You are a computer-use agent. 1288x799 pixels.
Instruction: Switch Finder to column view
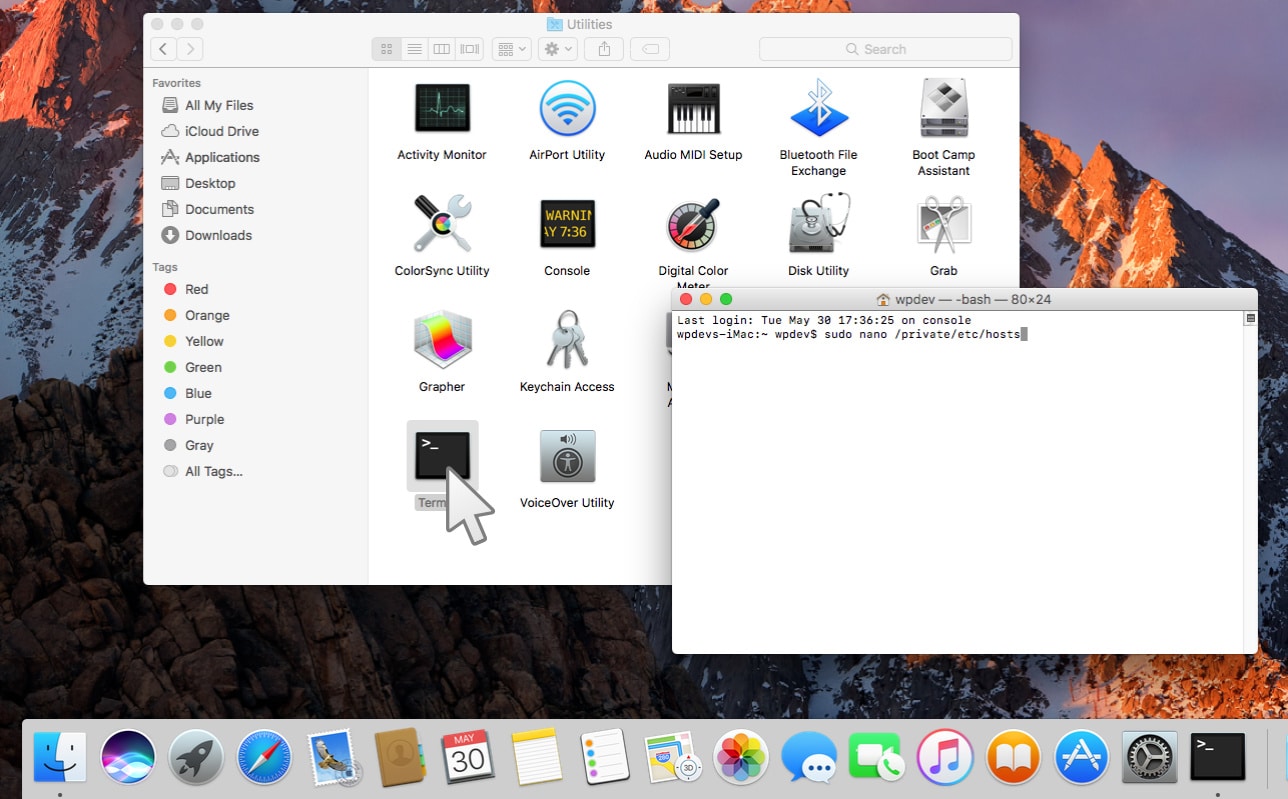[x=441, y=48]
